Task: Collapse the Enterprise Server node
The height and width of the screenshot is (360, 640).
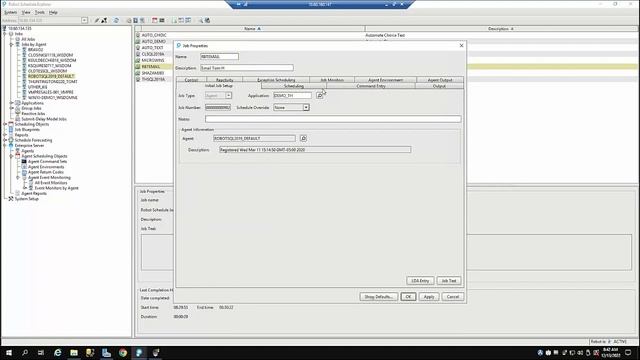Action: (5, 145)
